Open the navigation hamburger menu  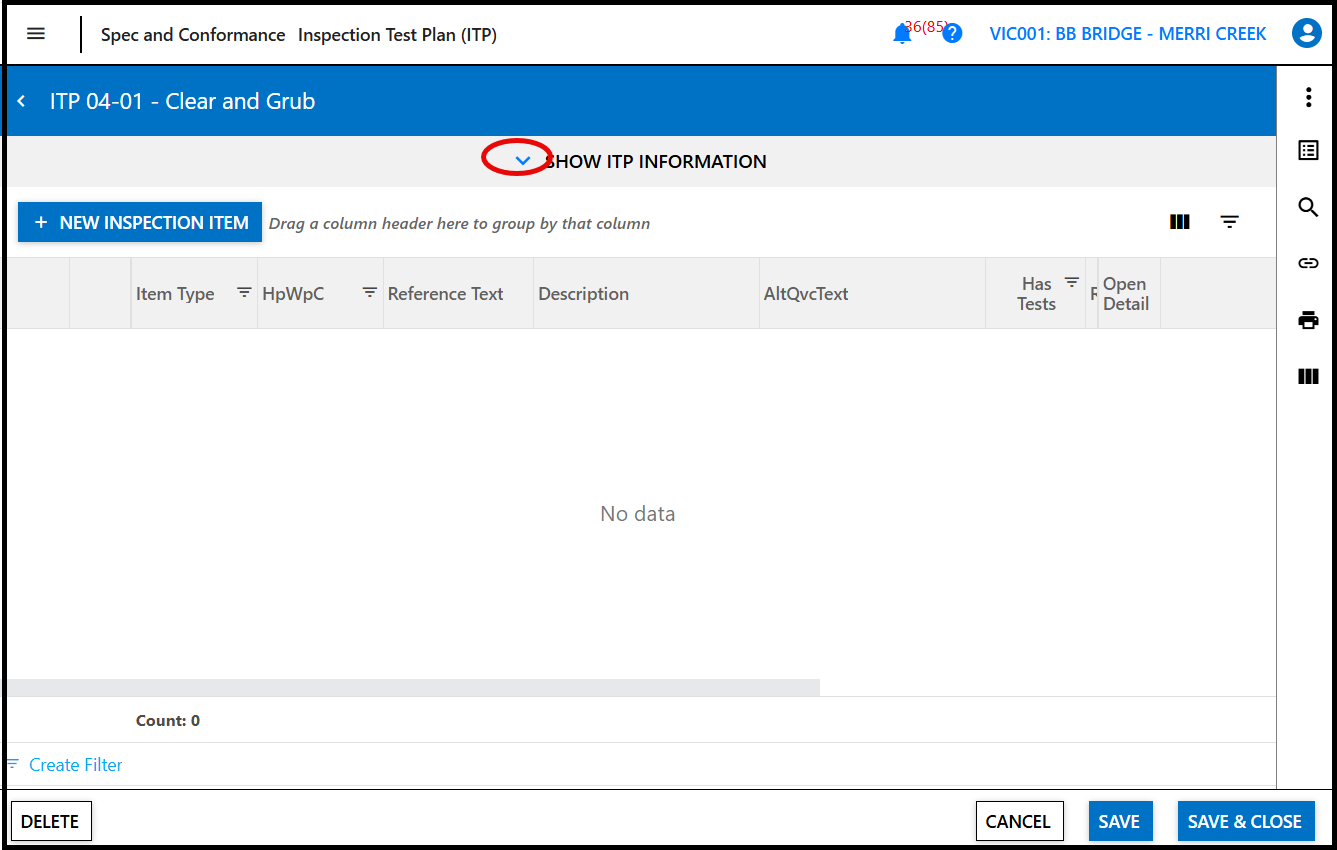[x=35, y=33]
